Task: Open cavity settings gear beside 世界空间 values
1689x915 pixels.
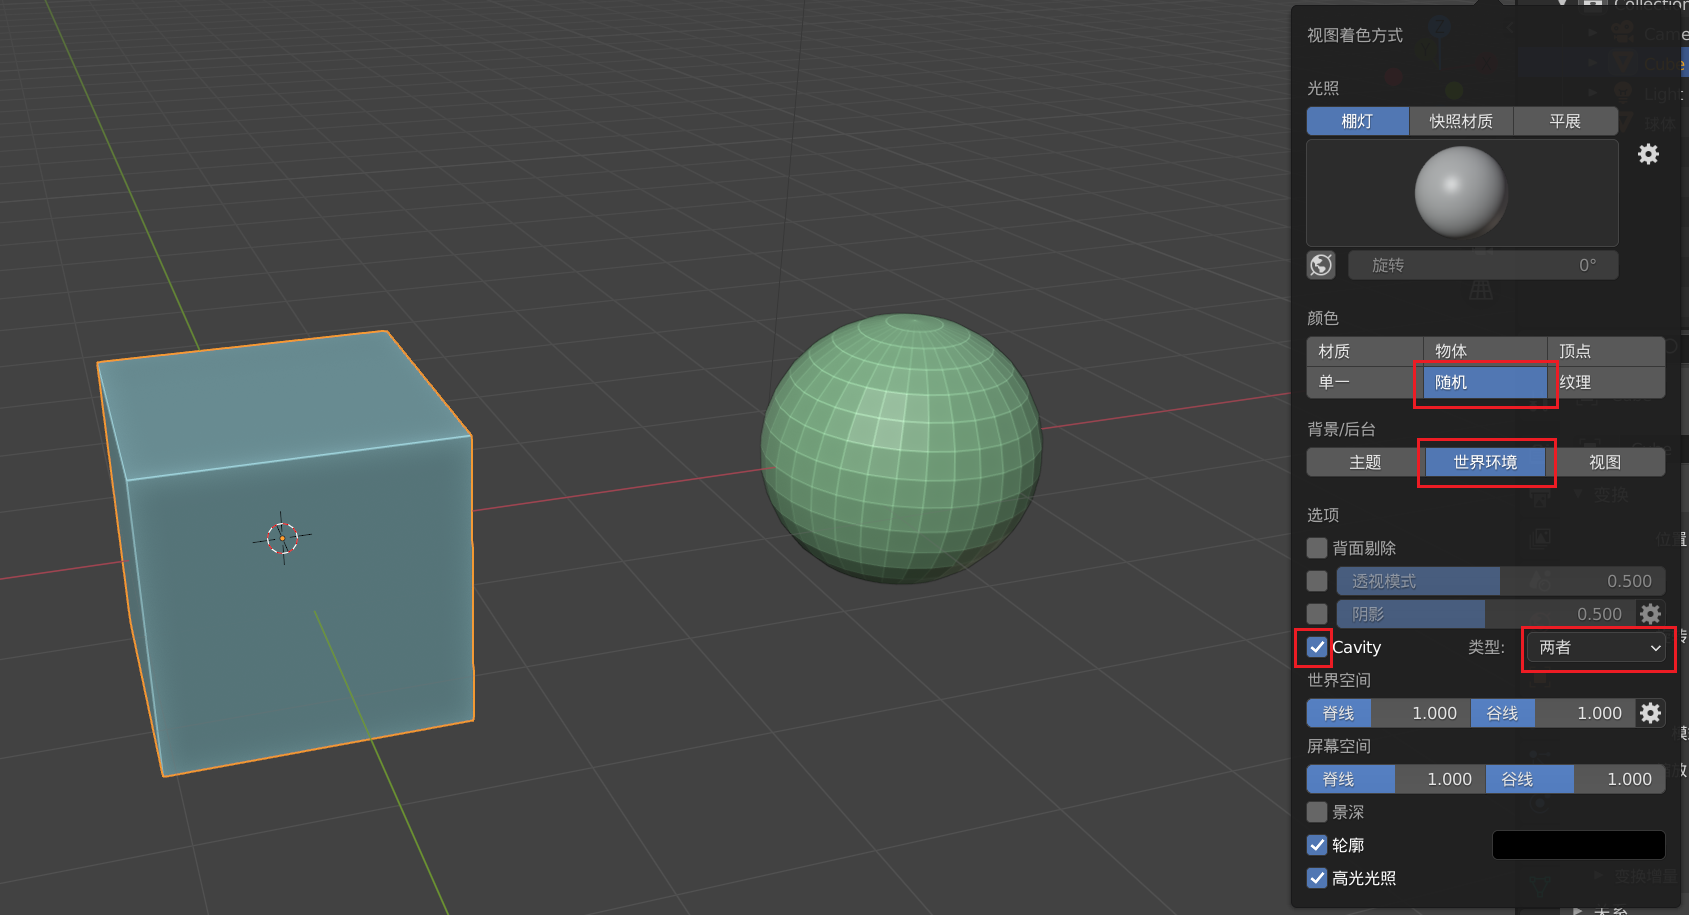Action: pyautogui.click(x=1650, y=713)
